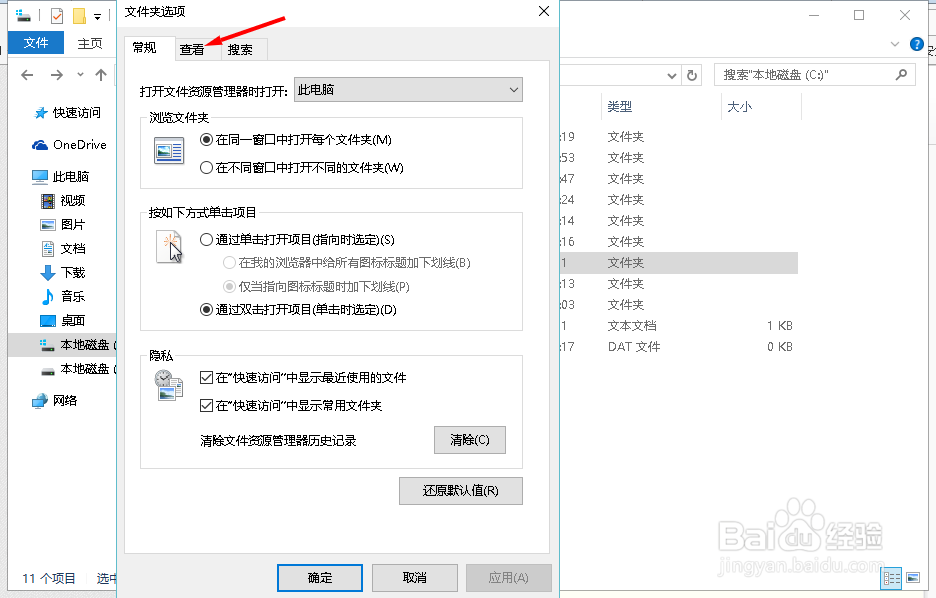This screenshot has width=936, height=598.
Task: Open the Music (音乐) folder
Action: [63, 297]
